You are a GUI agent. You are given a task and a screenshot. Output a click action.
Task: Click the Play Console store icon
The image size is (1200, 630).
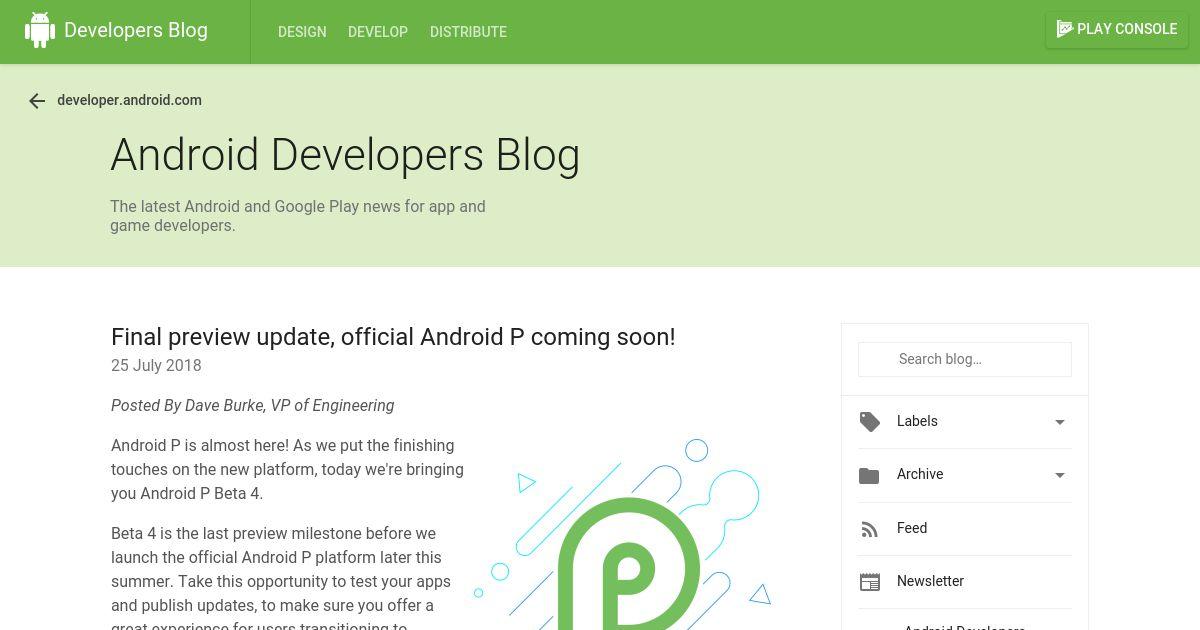click(x=1065, y=29)
